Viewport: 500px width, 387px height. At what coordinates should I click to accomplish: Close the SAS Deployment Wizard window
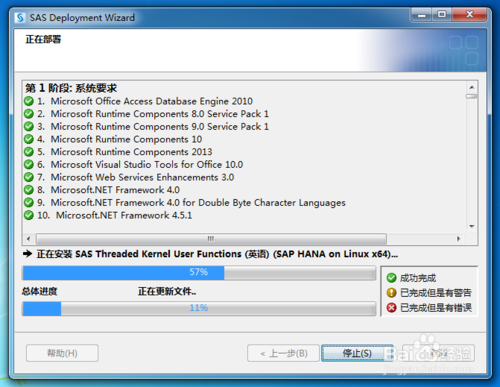469,15
